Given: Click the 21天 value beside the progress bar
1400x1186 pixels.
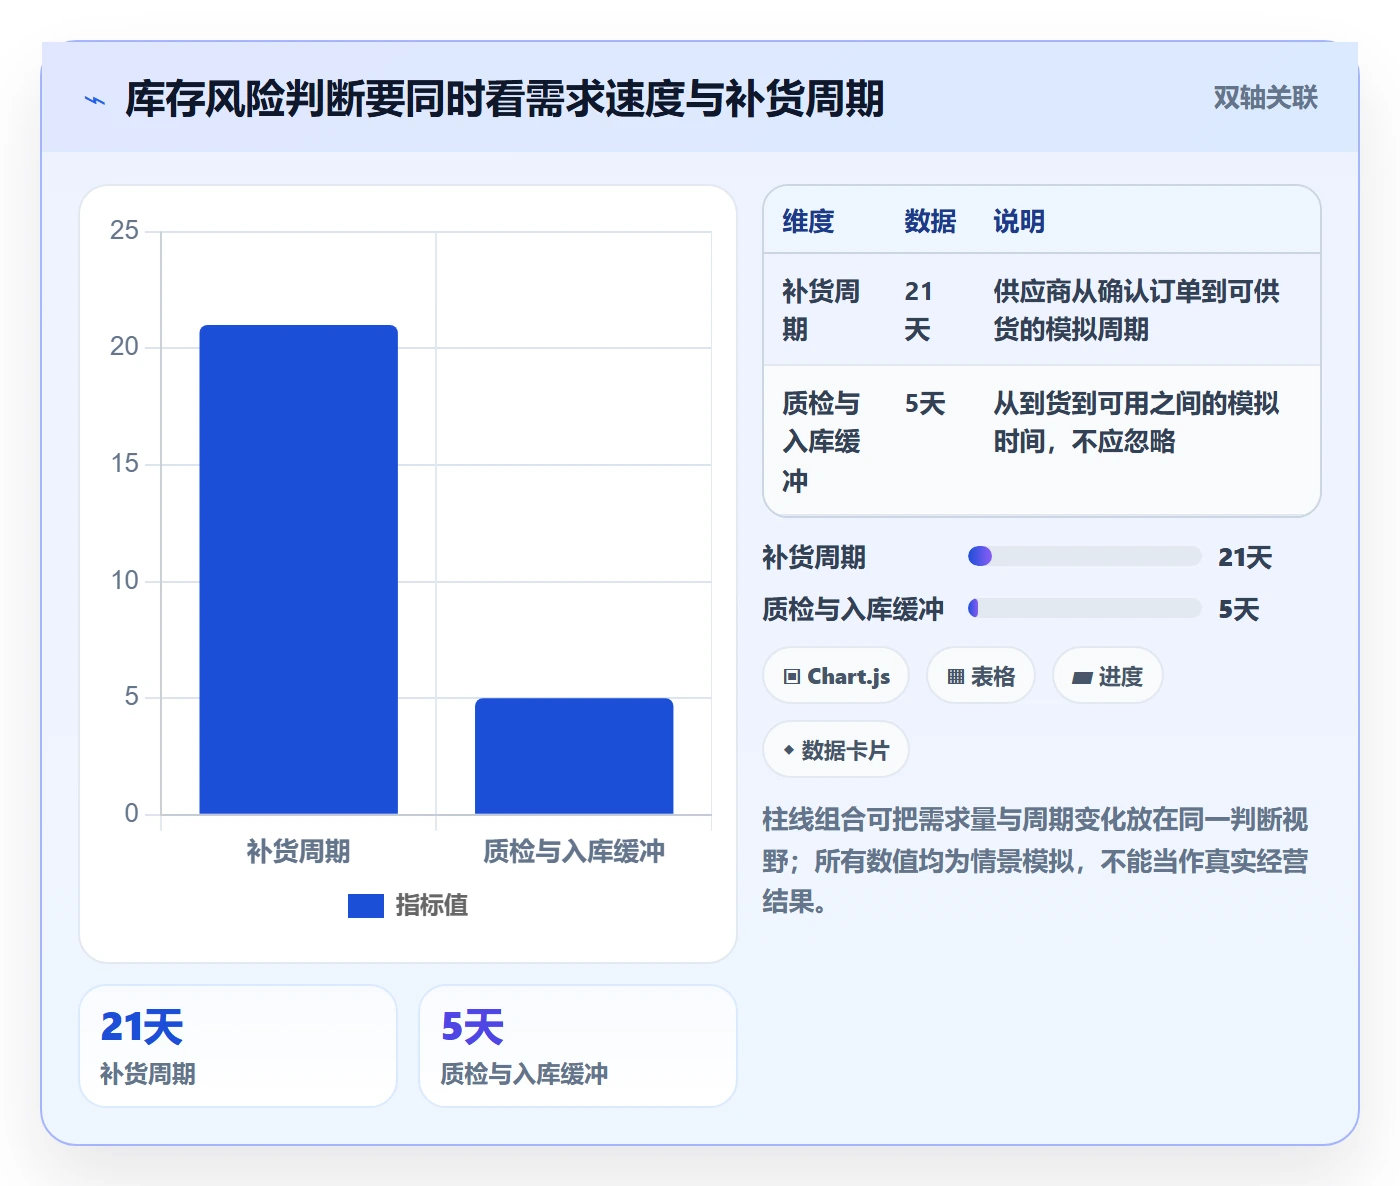Looking at the screenshot, I should pos(1245,557).
